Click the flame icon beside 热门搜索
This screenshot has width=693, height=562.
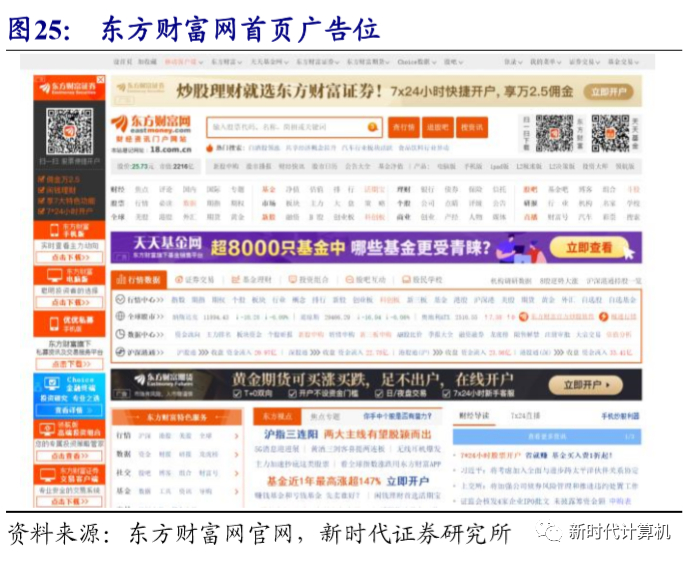[x=209, y=148]
